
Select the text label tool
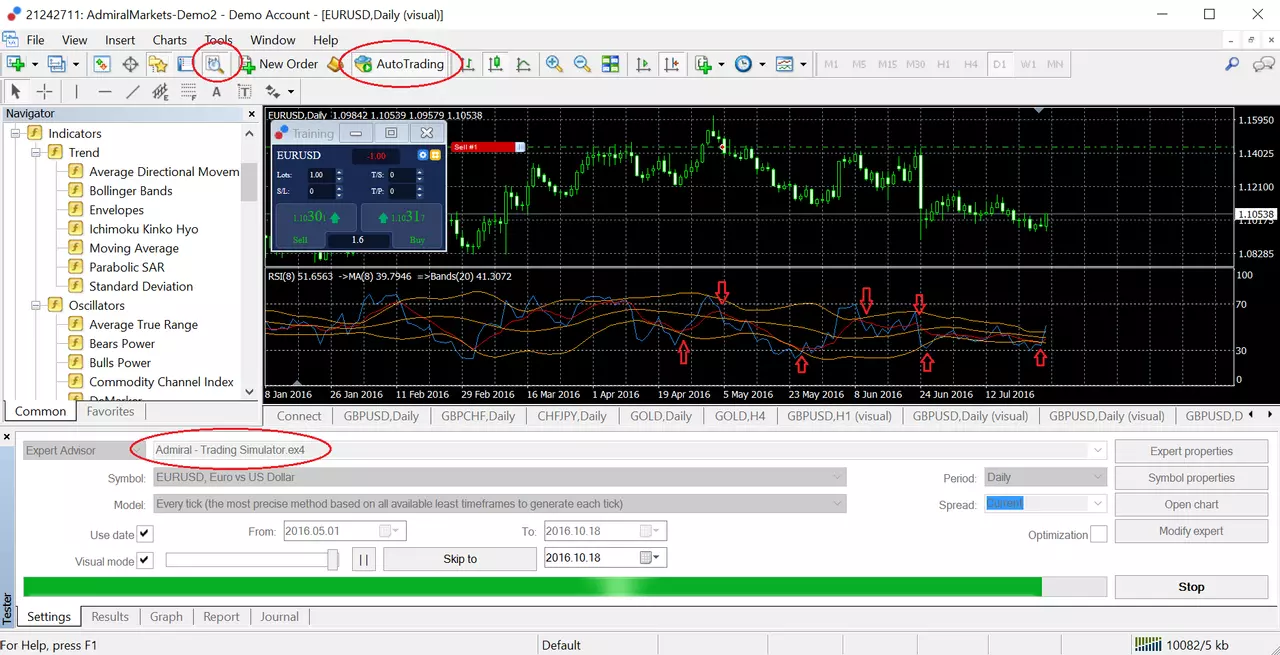point(244,91)
